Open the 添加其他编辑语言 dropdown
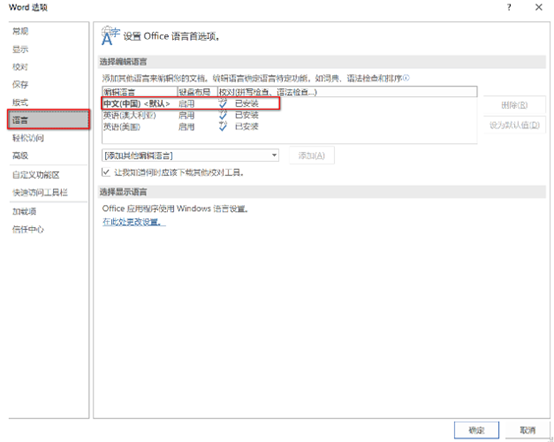This screenshot has width=554, height=442. (x=190, y=155)
